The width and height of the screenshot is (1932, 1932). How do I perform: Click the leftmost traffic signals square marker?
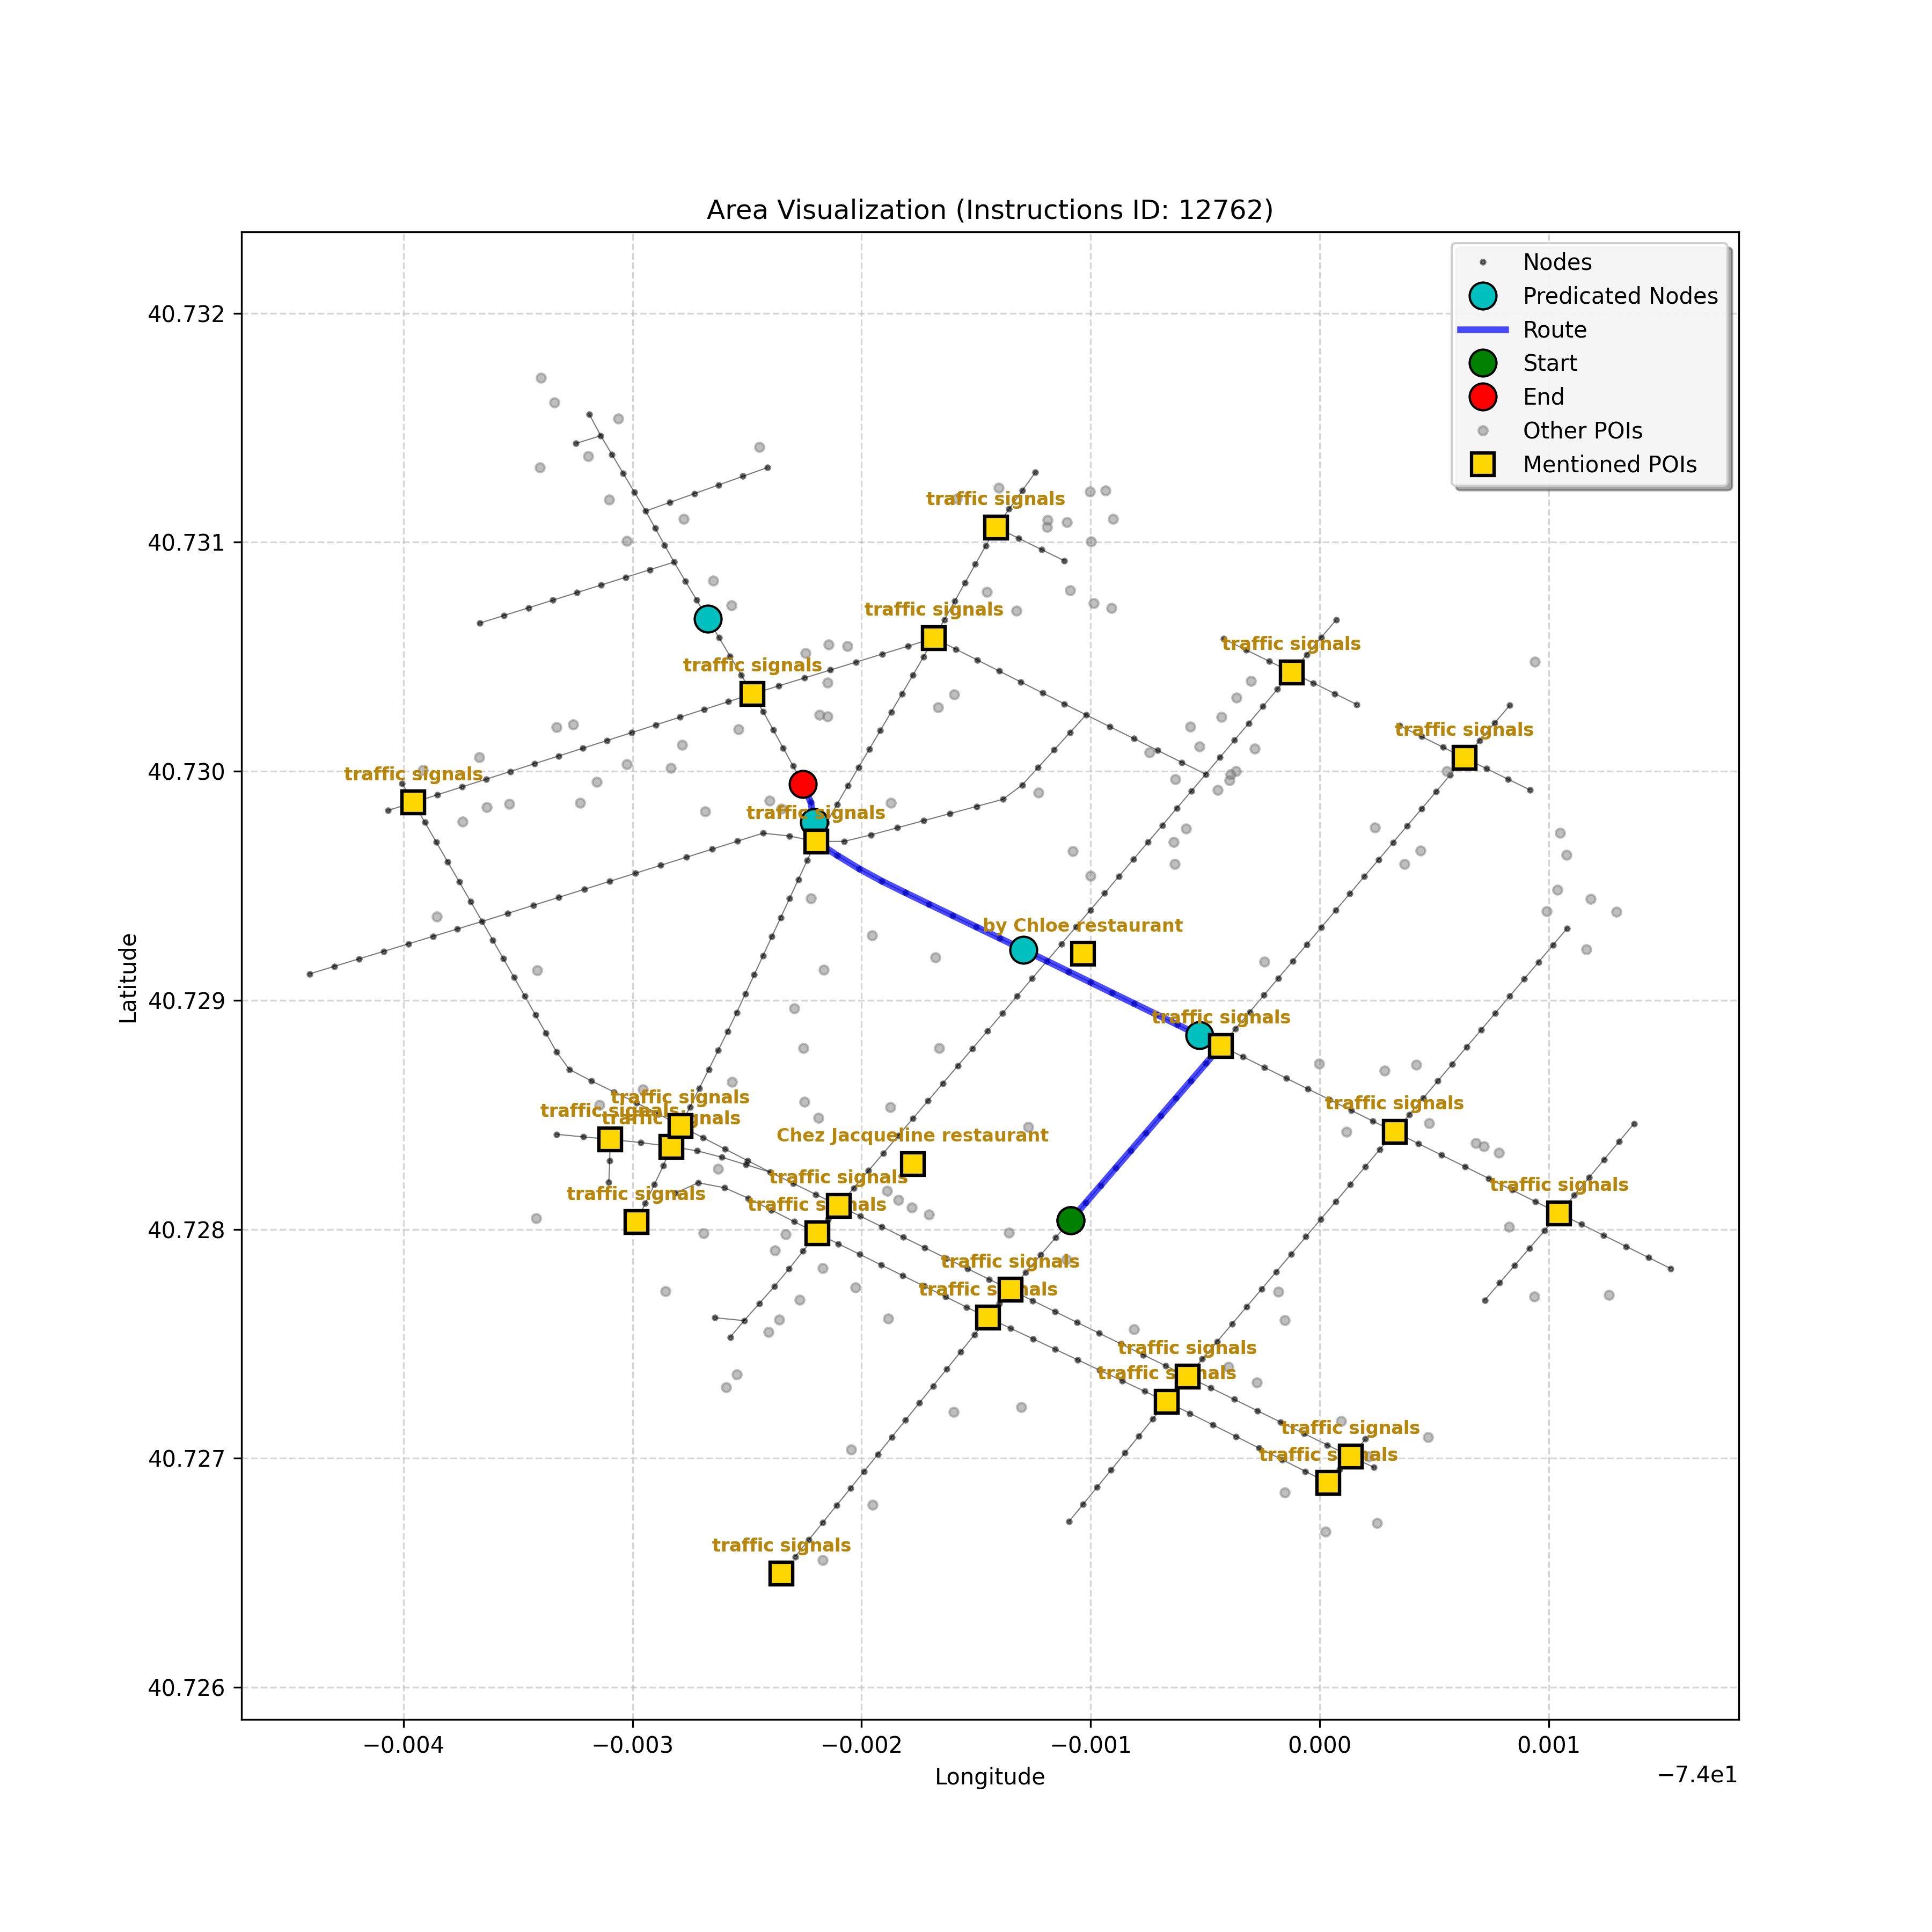[413, 802]
